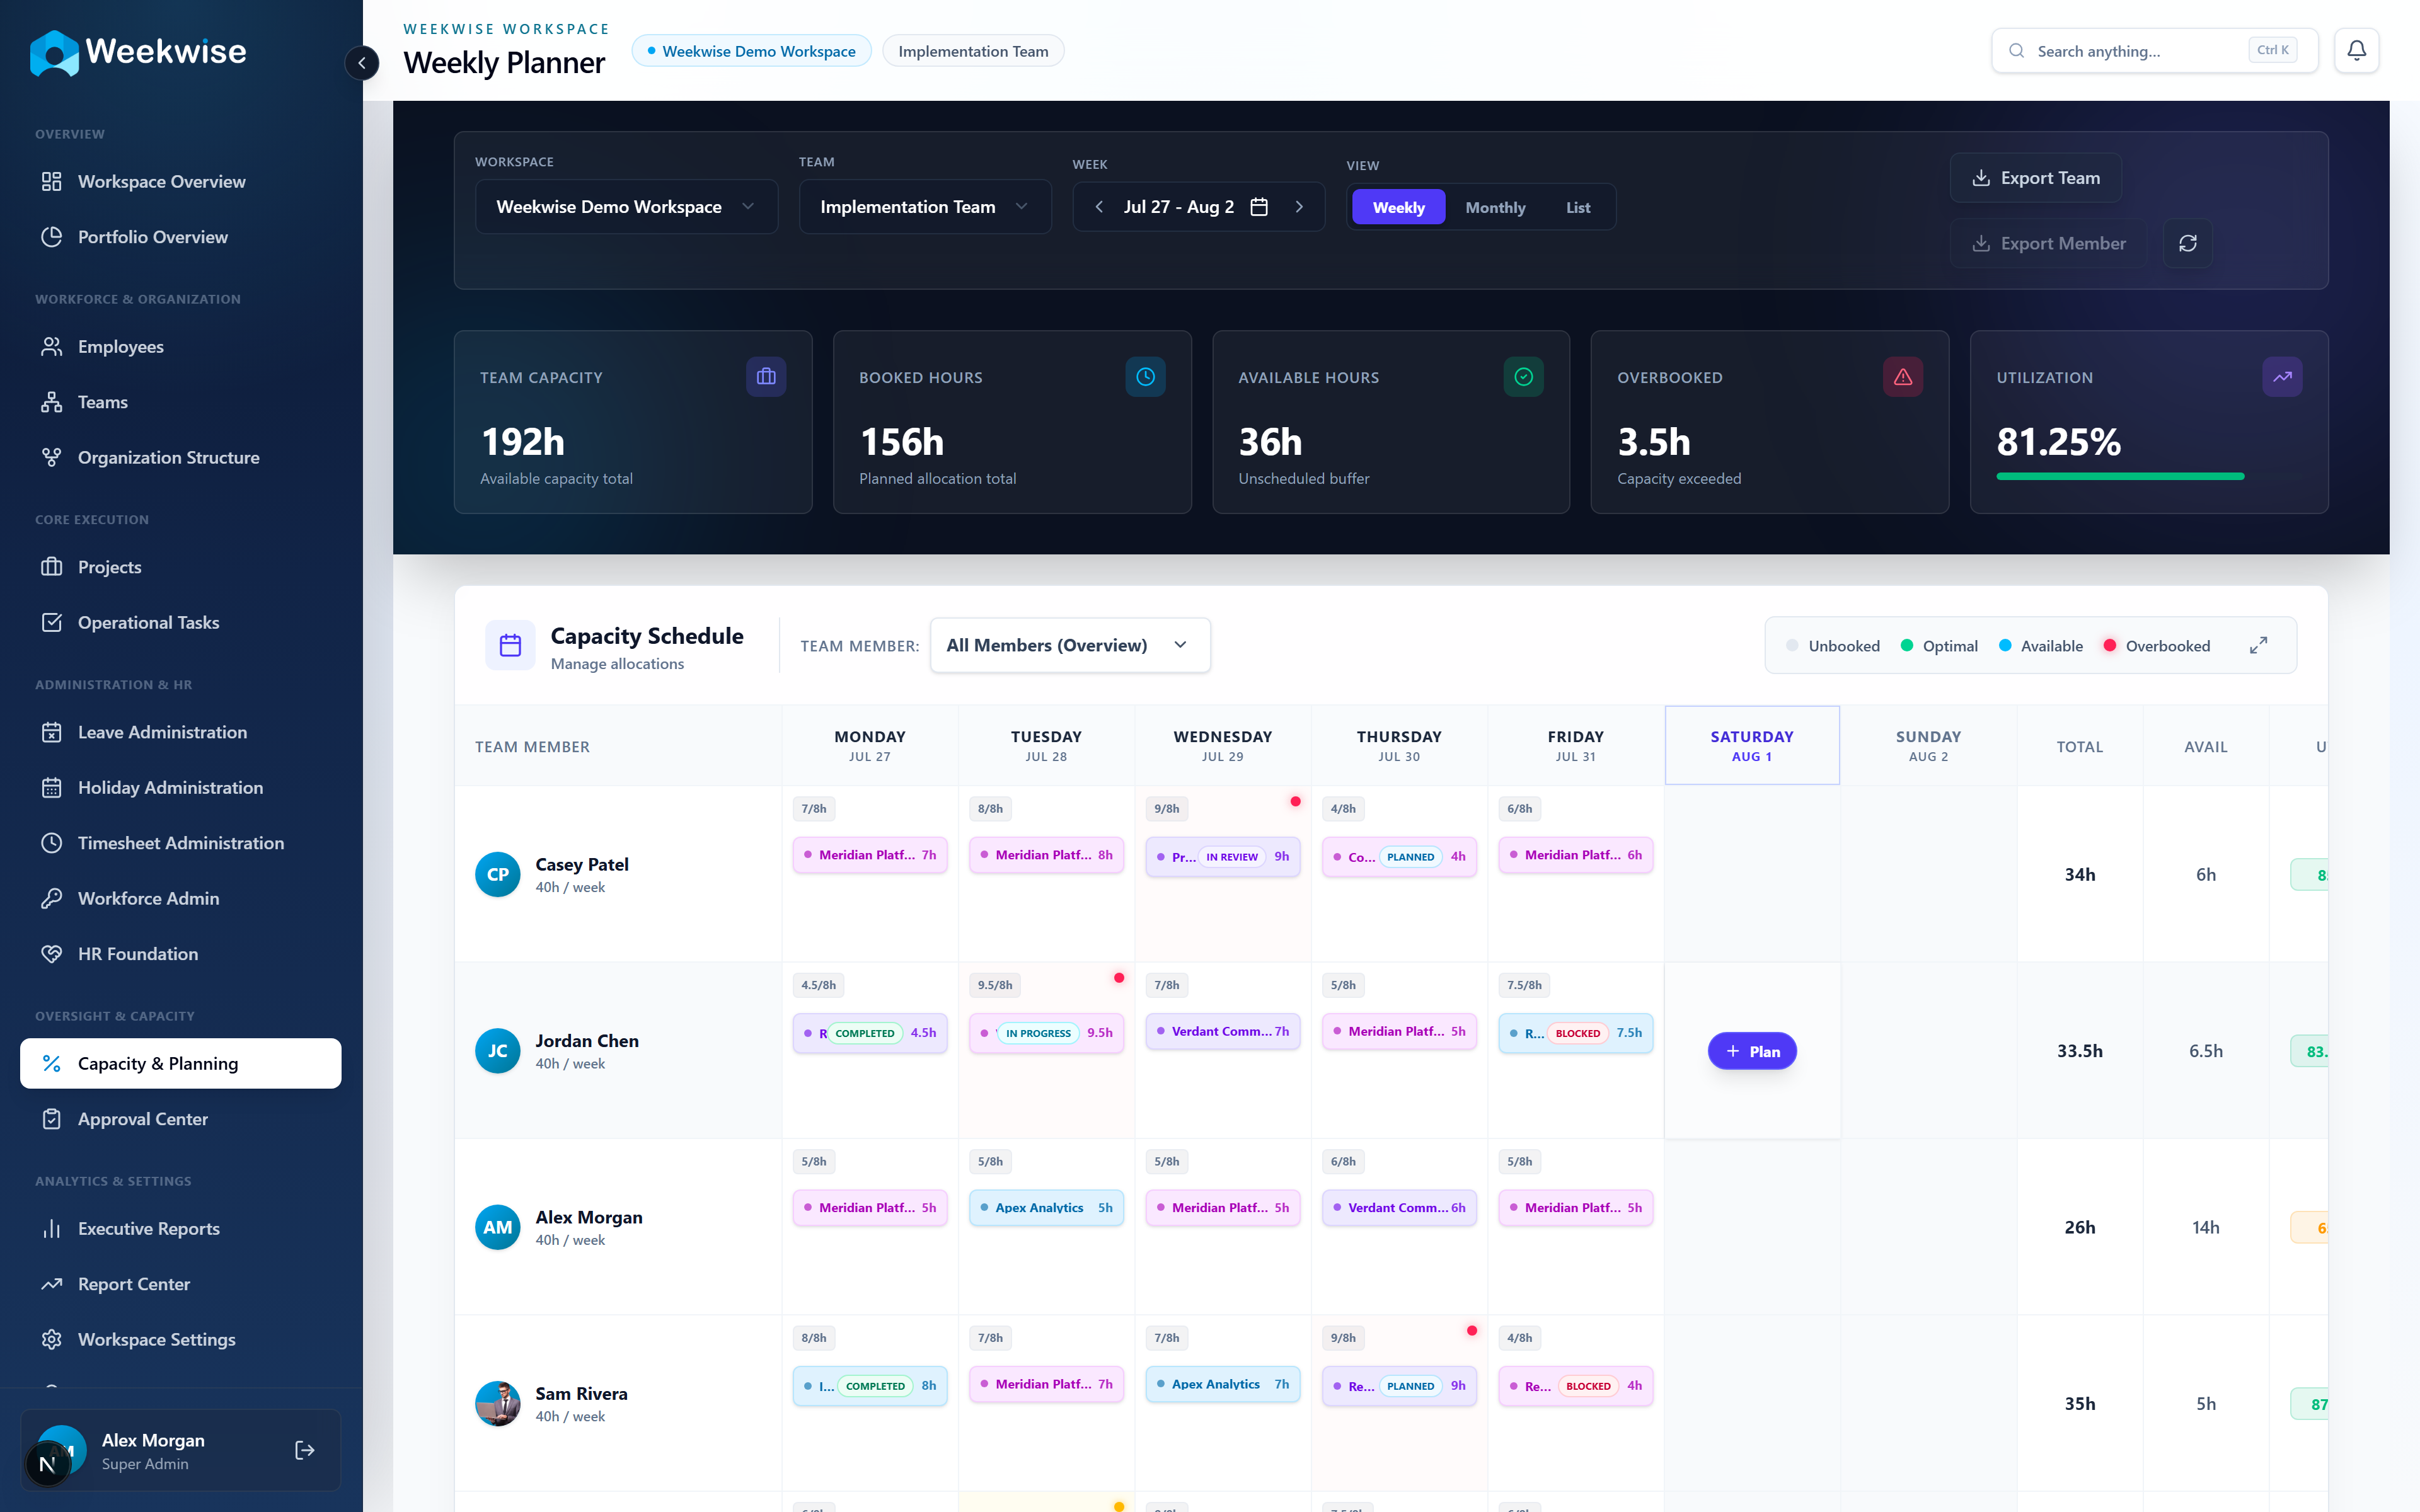The width and height of the screenshot is (2420, 1512).
Task: Click the Utilization trend icon
Action: pos(2282,377)
